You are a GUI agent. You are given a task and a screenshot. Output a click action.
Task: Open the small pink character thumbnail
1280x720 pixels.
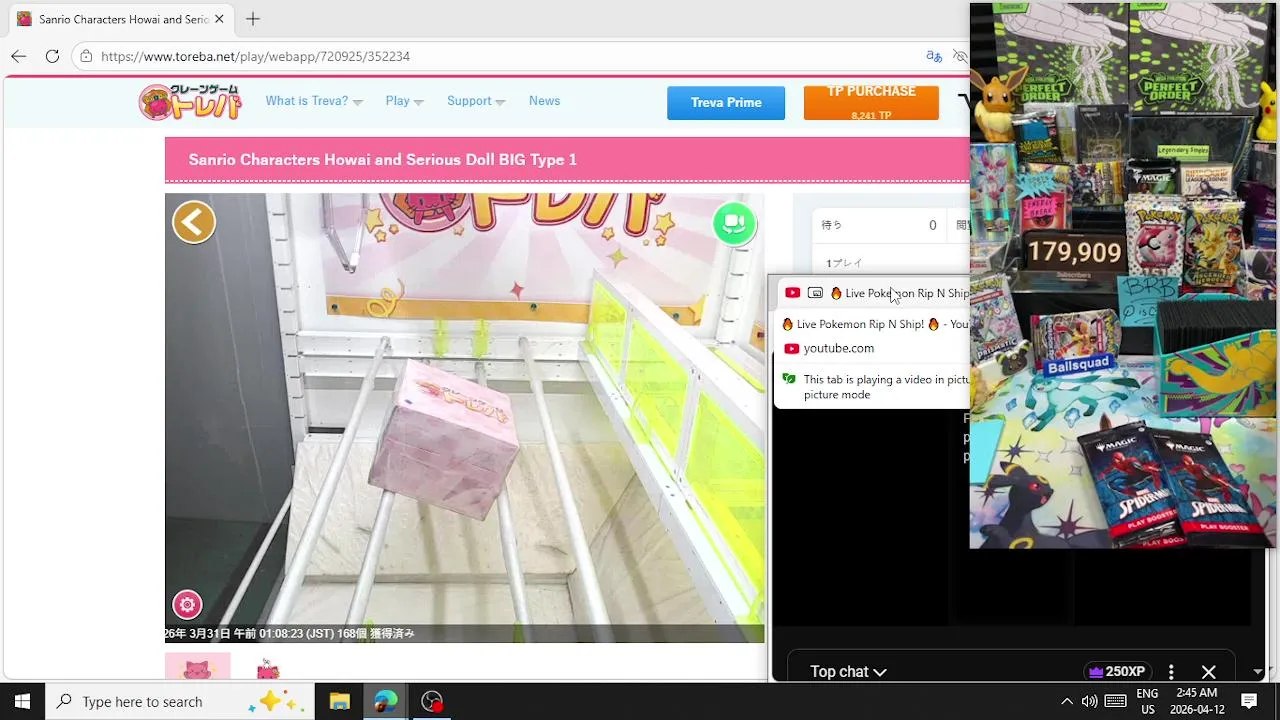pos(267,669)
